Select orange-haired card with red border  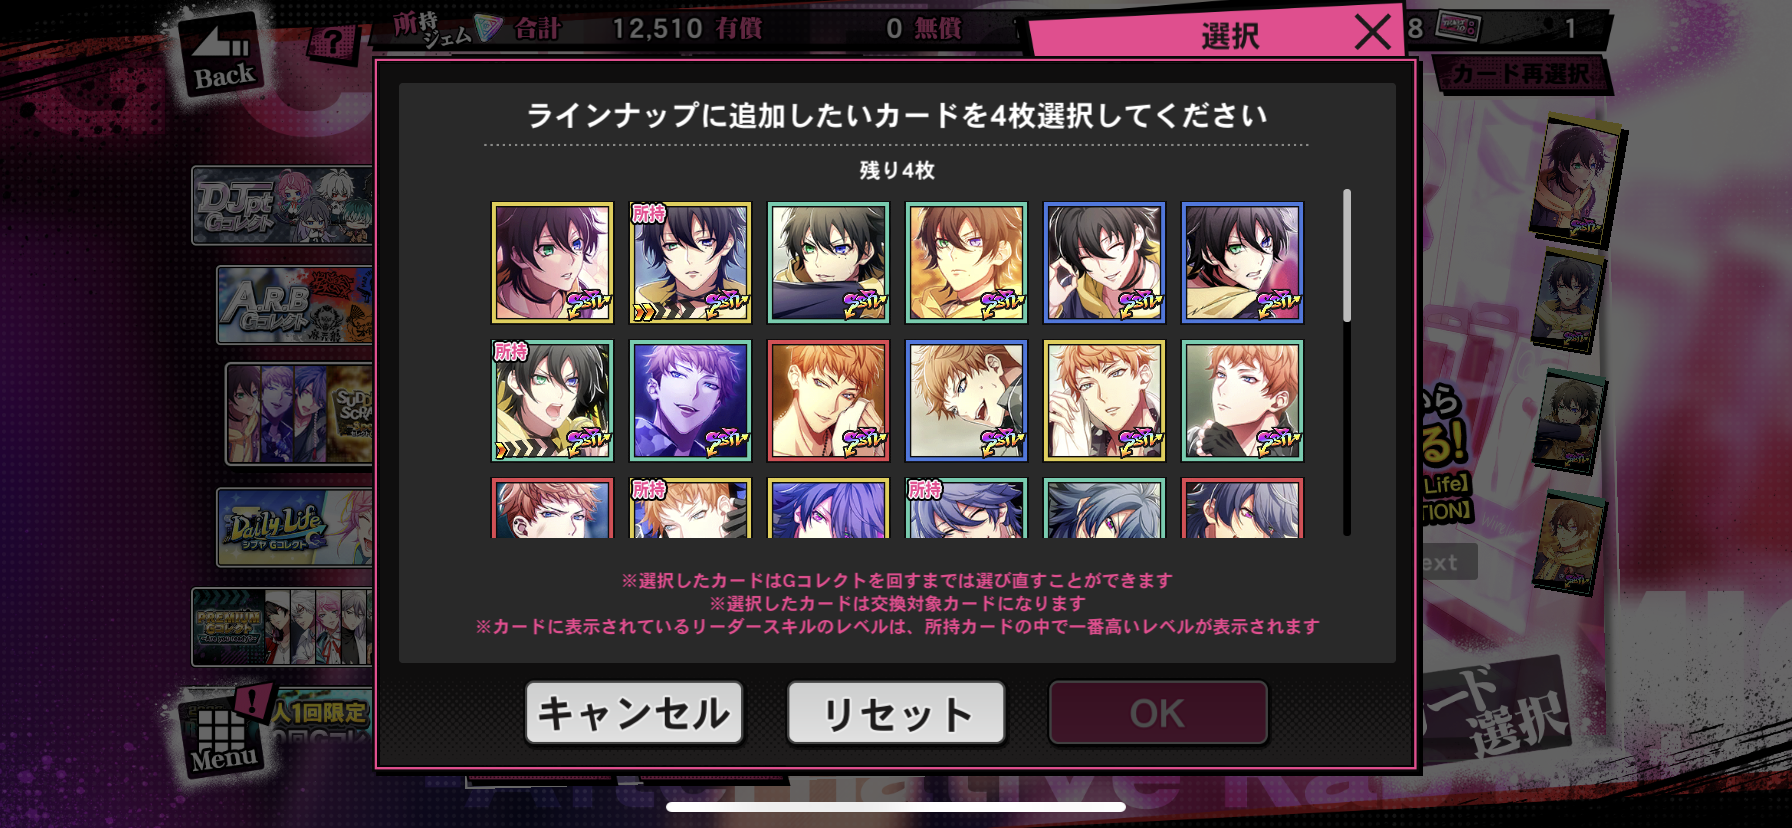pos(828,401)
